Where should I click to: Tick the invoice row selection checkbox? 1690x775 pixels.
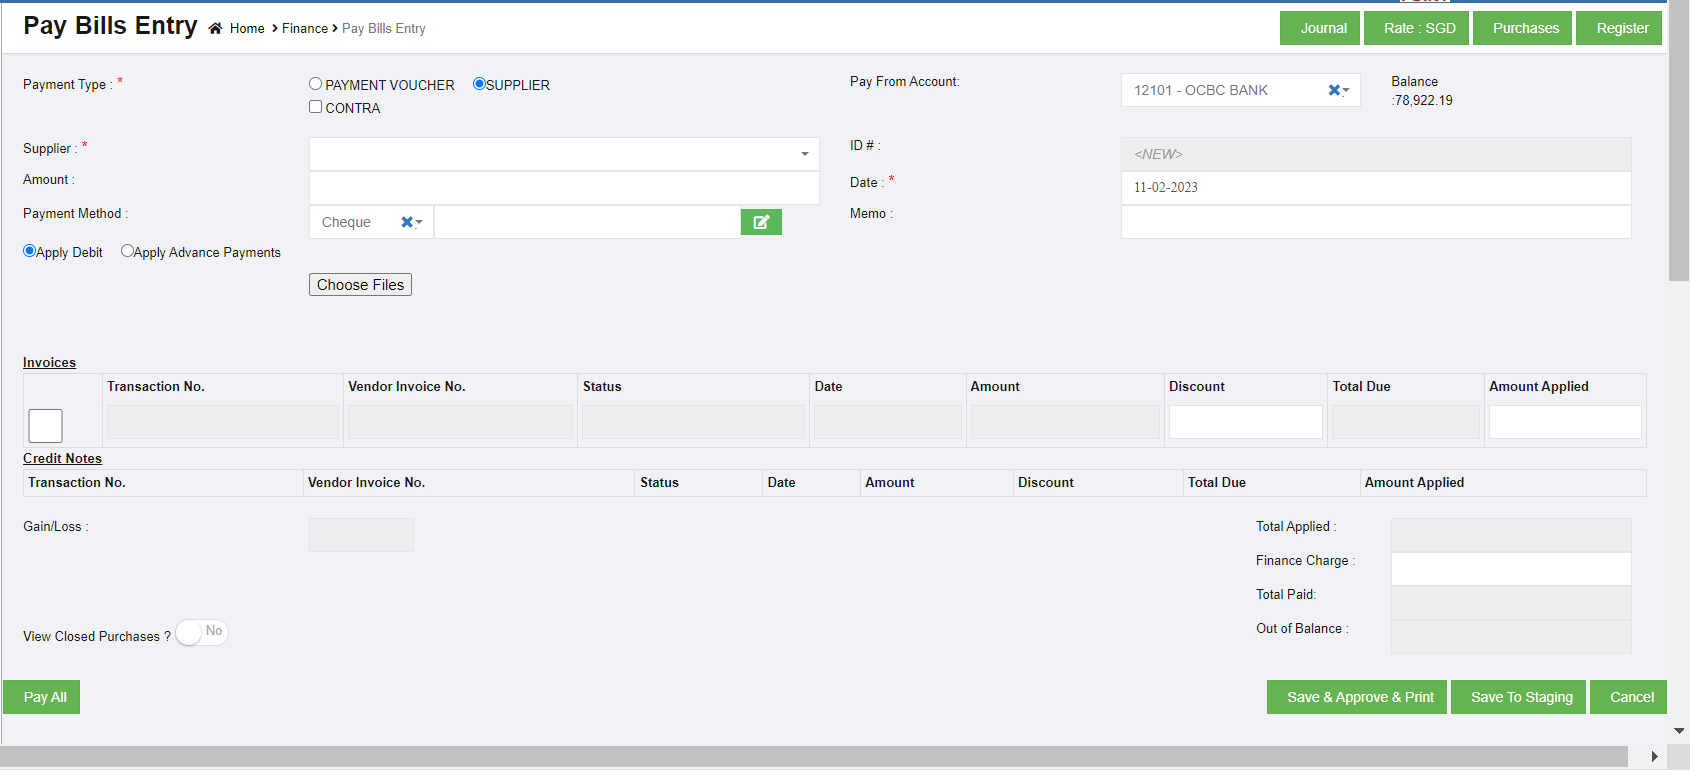coord(46,426)
